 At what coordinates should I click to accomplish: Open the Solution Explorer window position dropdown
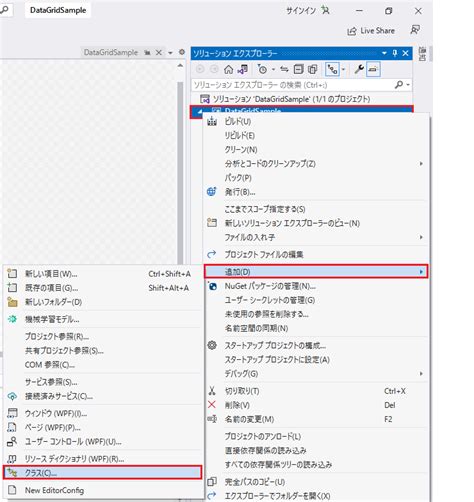[x=384, y=53]
